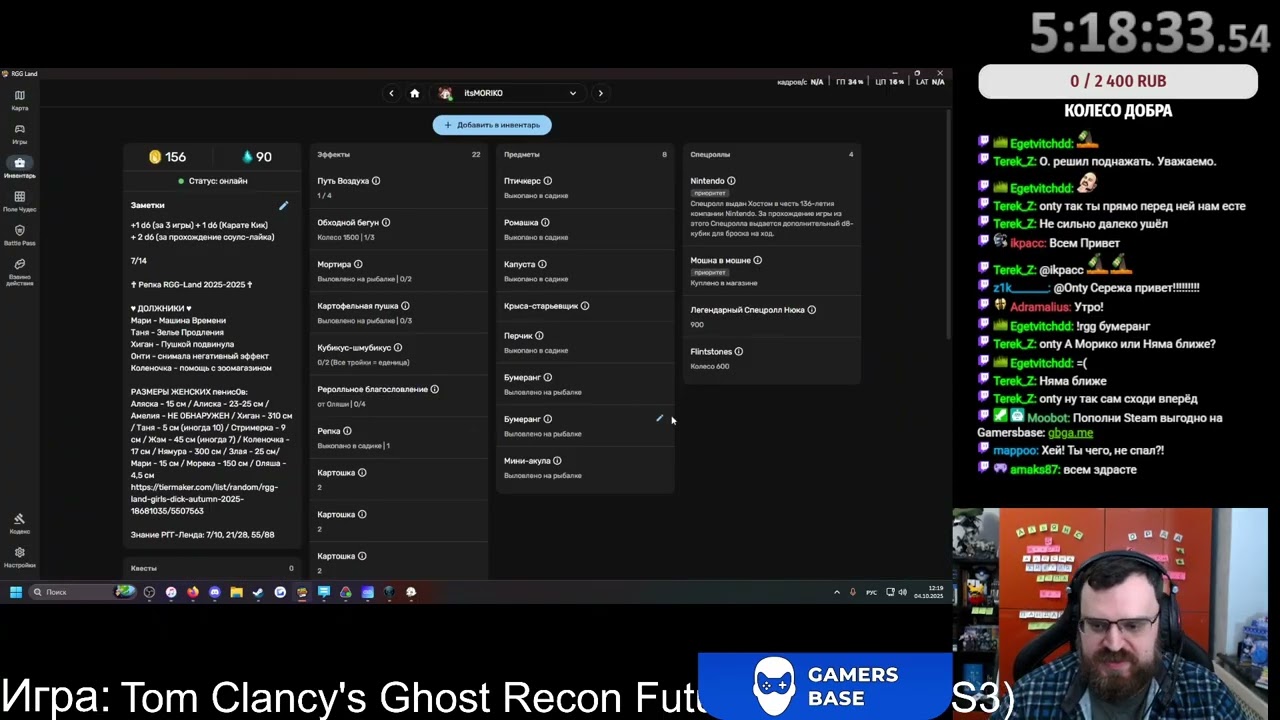This screenshot has width=1280, height=720.
Task: Click the Gamers Base banner
Action: [825, 686]
